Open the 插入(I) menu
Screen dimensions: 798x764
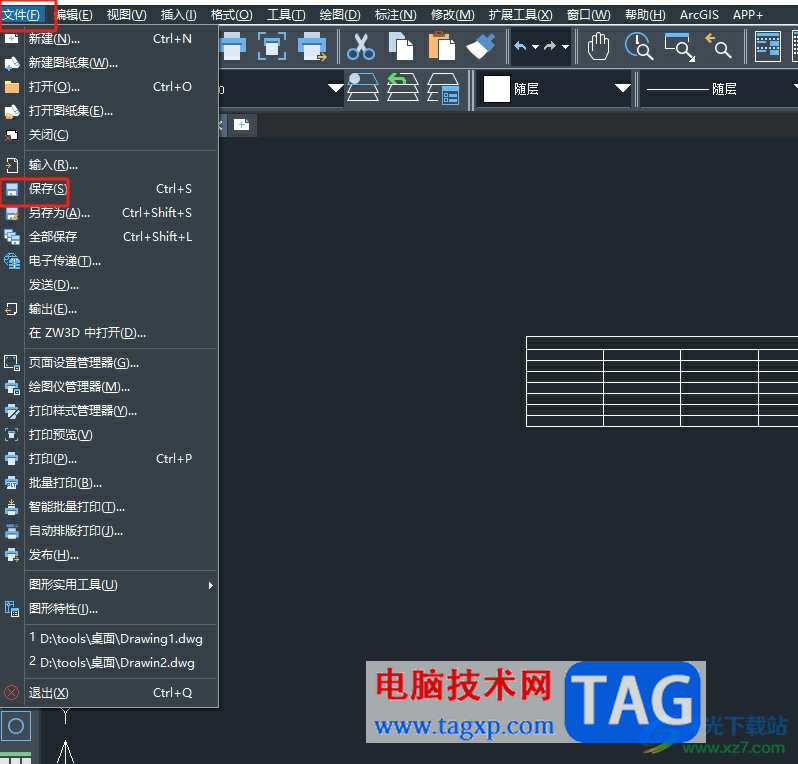tap(179, 15)
